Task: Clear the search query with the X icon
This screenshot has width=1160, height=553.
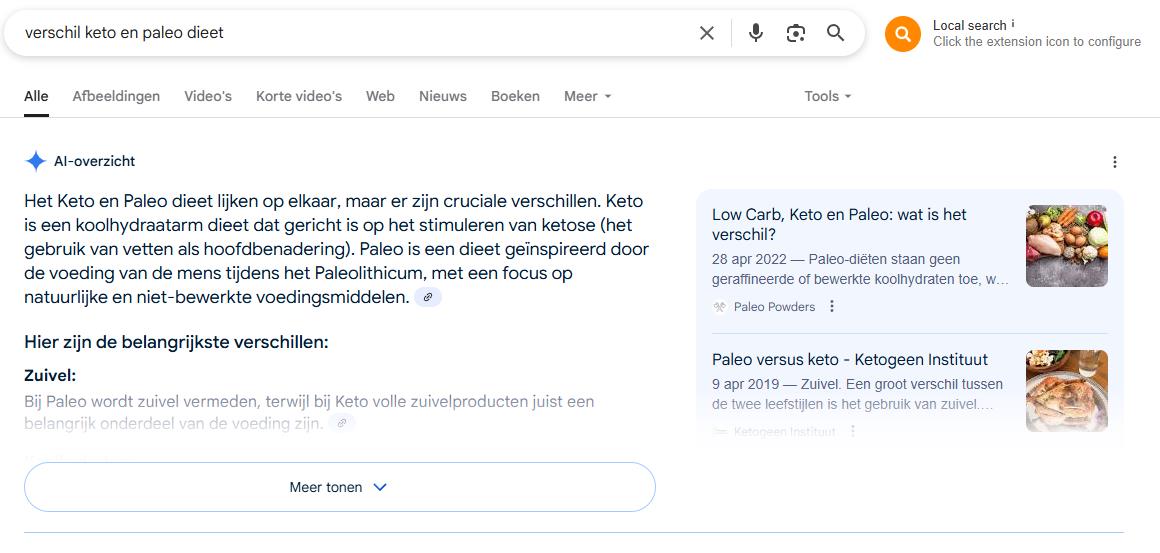Action: click(x=707, y=33)
